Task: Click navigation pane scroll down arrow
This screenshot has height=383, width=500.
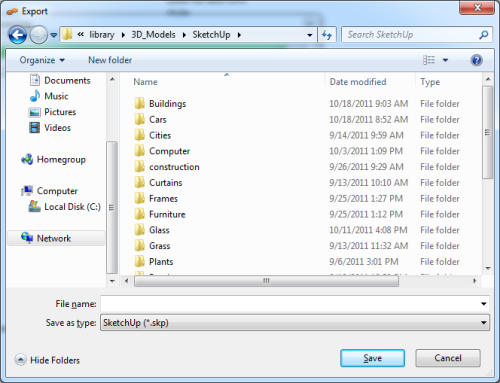Action: [x=112, y=281]
